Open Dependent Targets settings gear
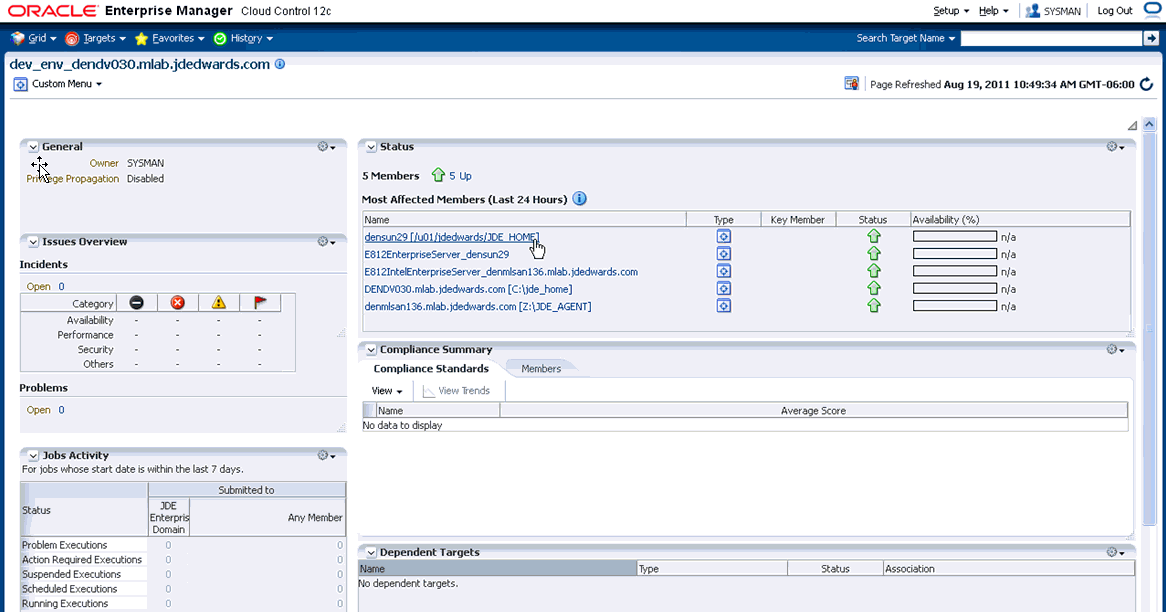The image size is (1166, 612). [x=1115, y=553]
